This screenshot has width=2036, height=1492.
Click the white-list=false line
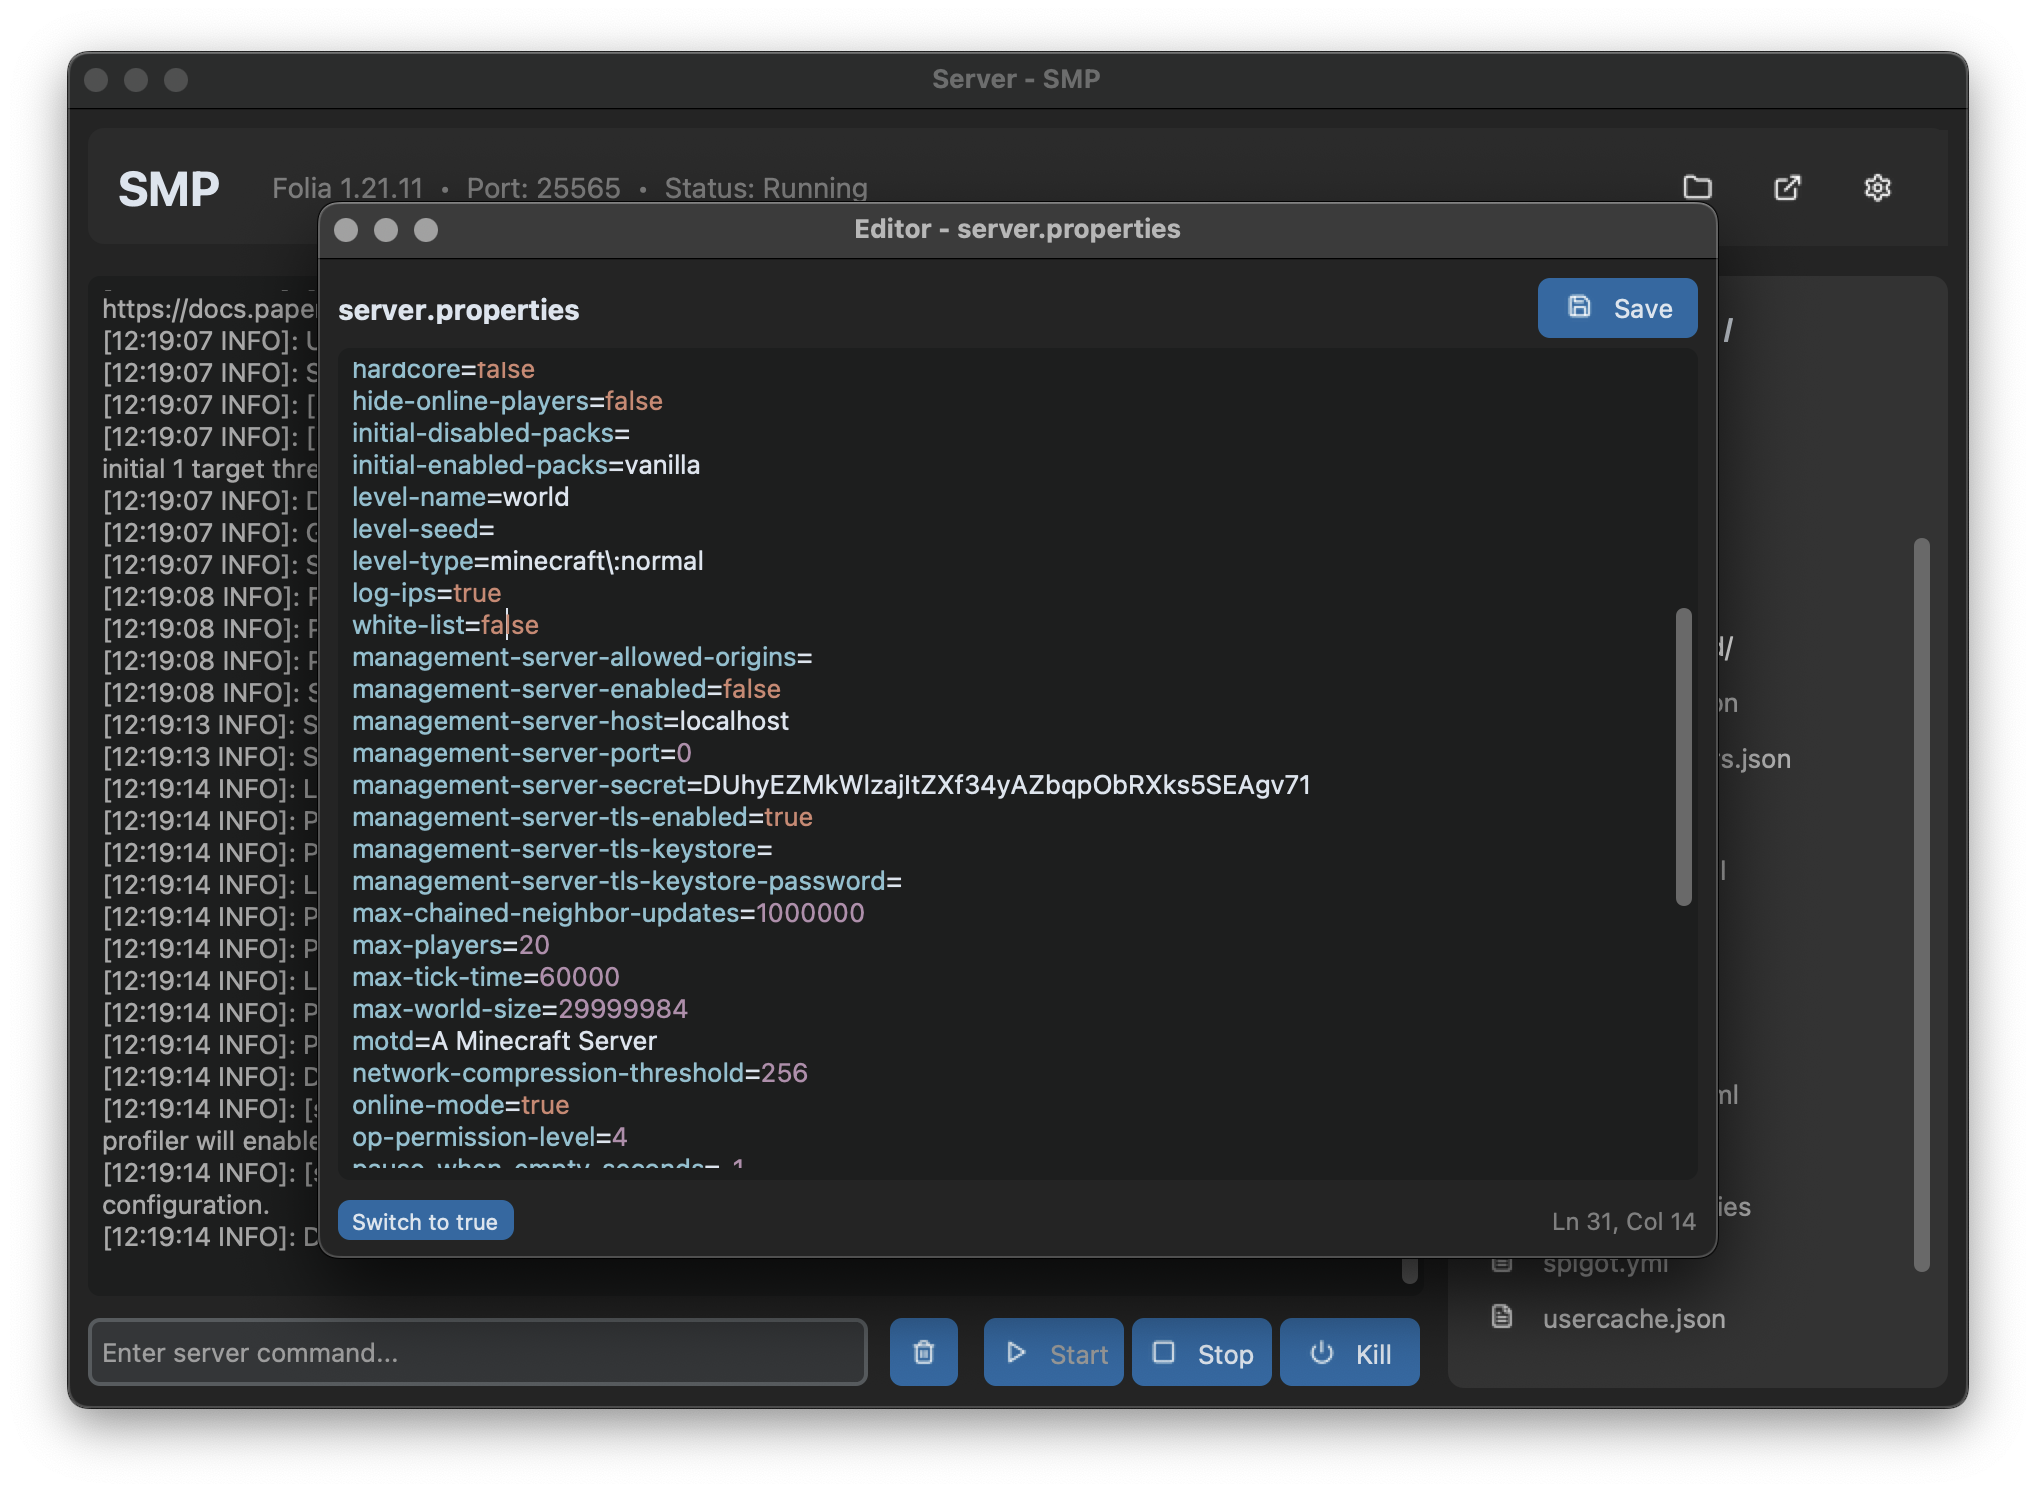click(x=445, y=625)
